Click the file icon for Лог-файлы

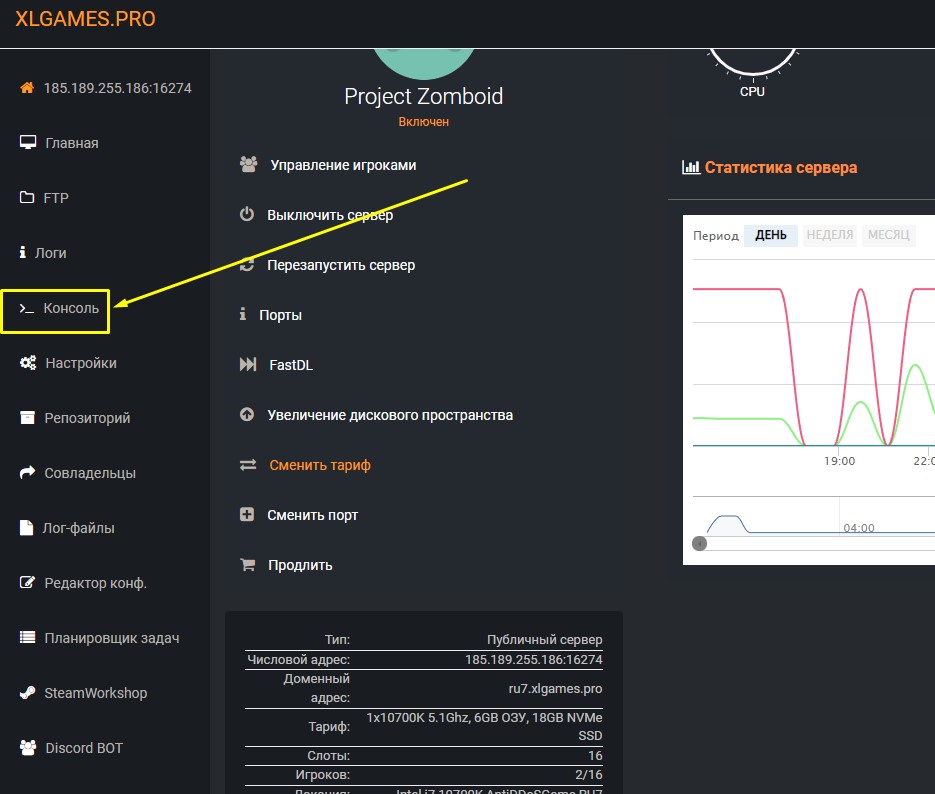pos(26,528)
